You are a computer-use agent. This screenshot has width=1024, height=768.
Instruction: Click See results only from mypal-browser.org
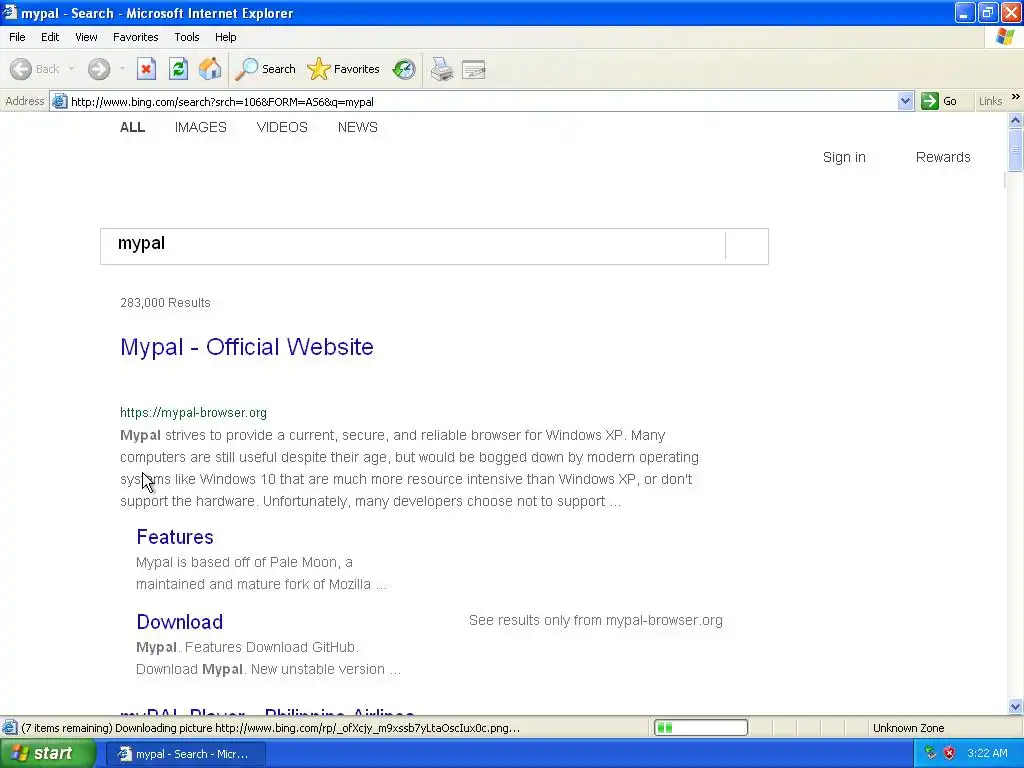click(x=596, y=620)
